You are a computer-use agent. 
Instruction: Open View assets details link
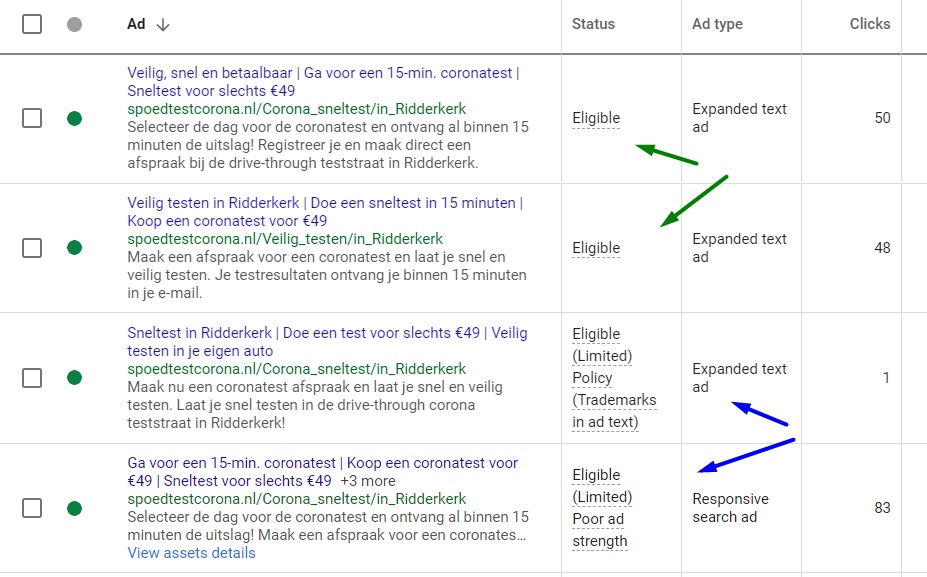[191, 553]
